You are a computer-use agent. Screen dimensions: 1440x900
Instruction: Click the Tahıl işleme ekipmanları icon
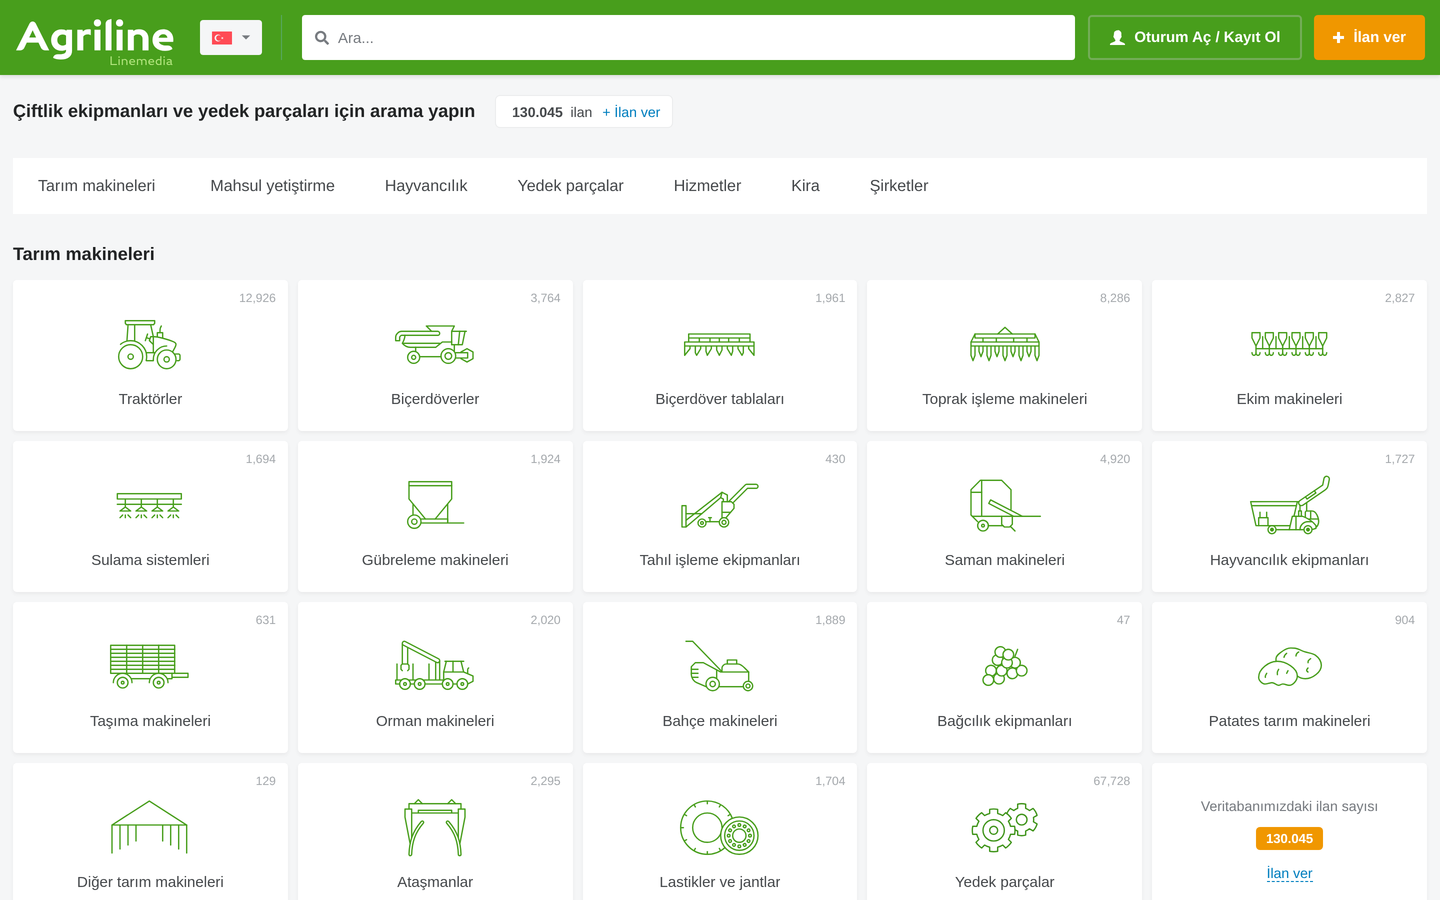pyautogui.click(x=720, y=505)
